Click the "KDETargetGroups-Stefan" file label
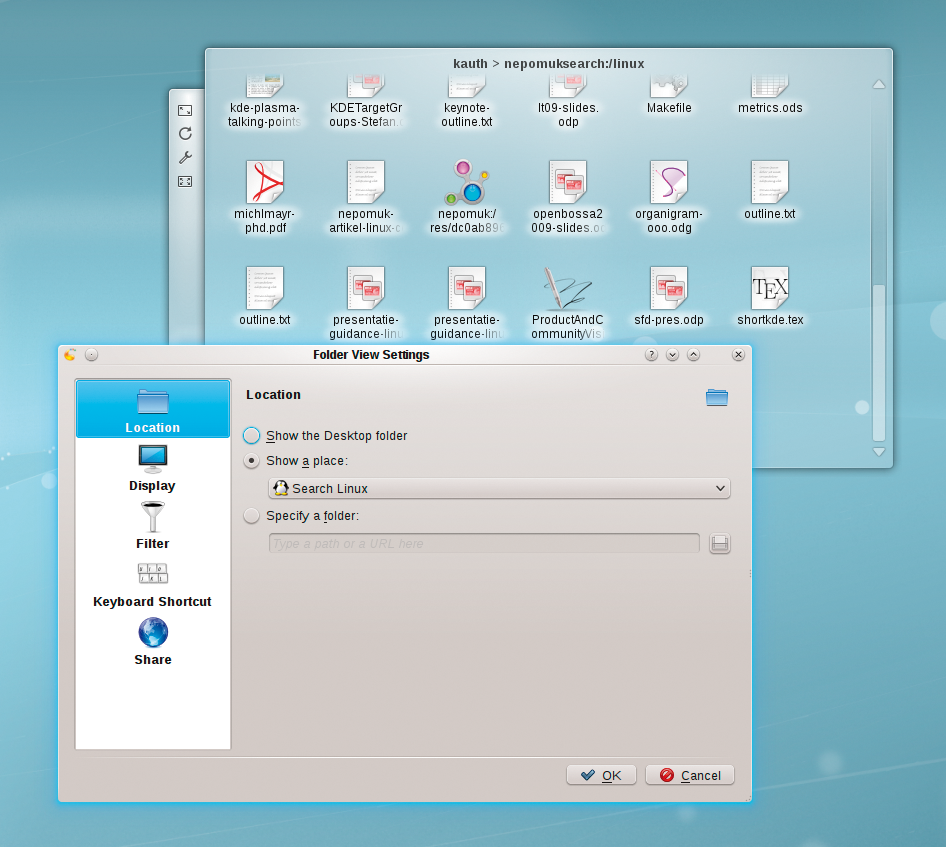Viewport: 946px width, 847px height. click(366, 115)
